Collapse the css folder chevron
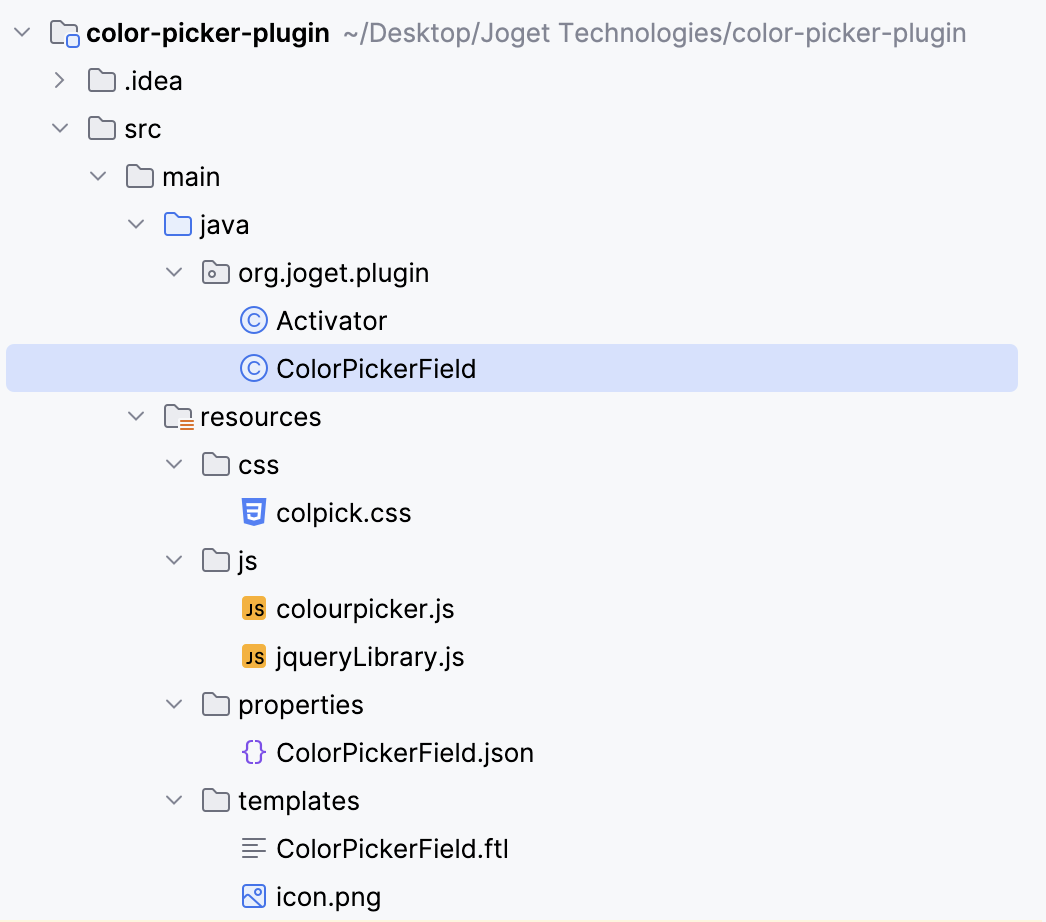 coord(174,465)
